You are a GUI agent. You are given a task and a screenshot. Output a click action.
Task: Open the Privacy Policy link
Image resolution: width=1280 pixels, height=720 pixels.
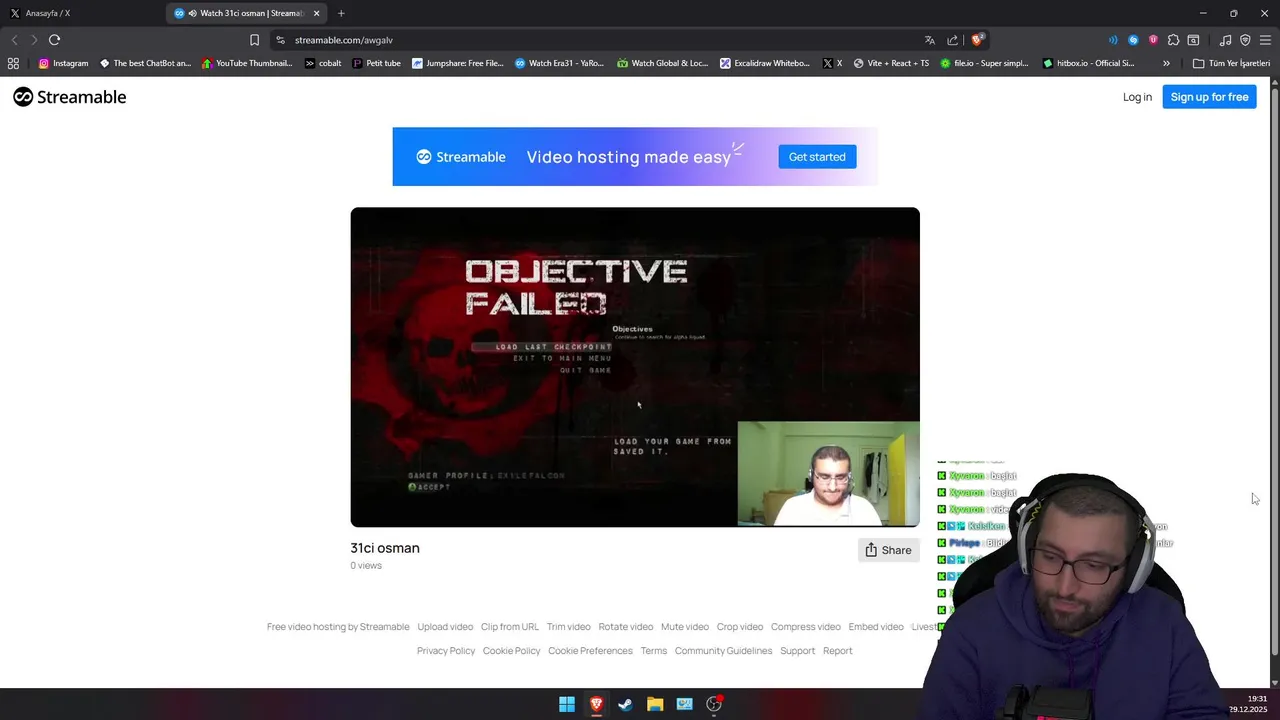(446, 651)
